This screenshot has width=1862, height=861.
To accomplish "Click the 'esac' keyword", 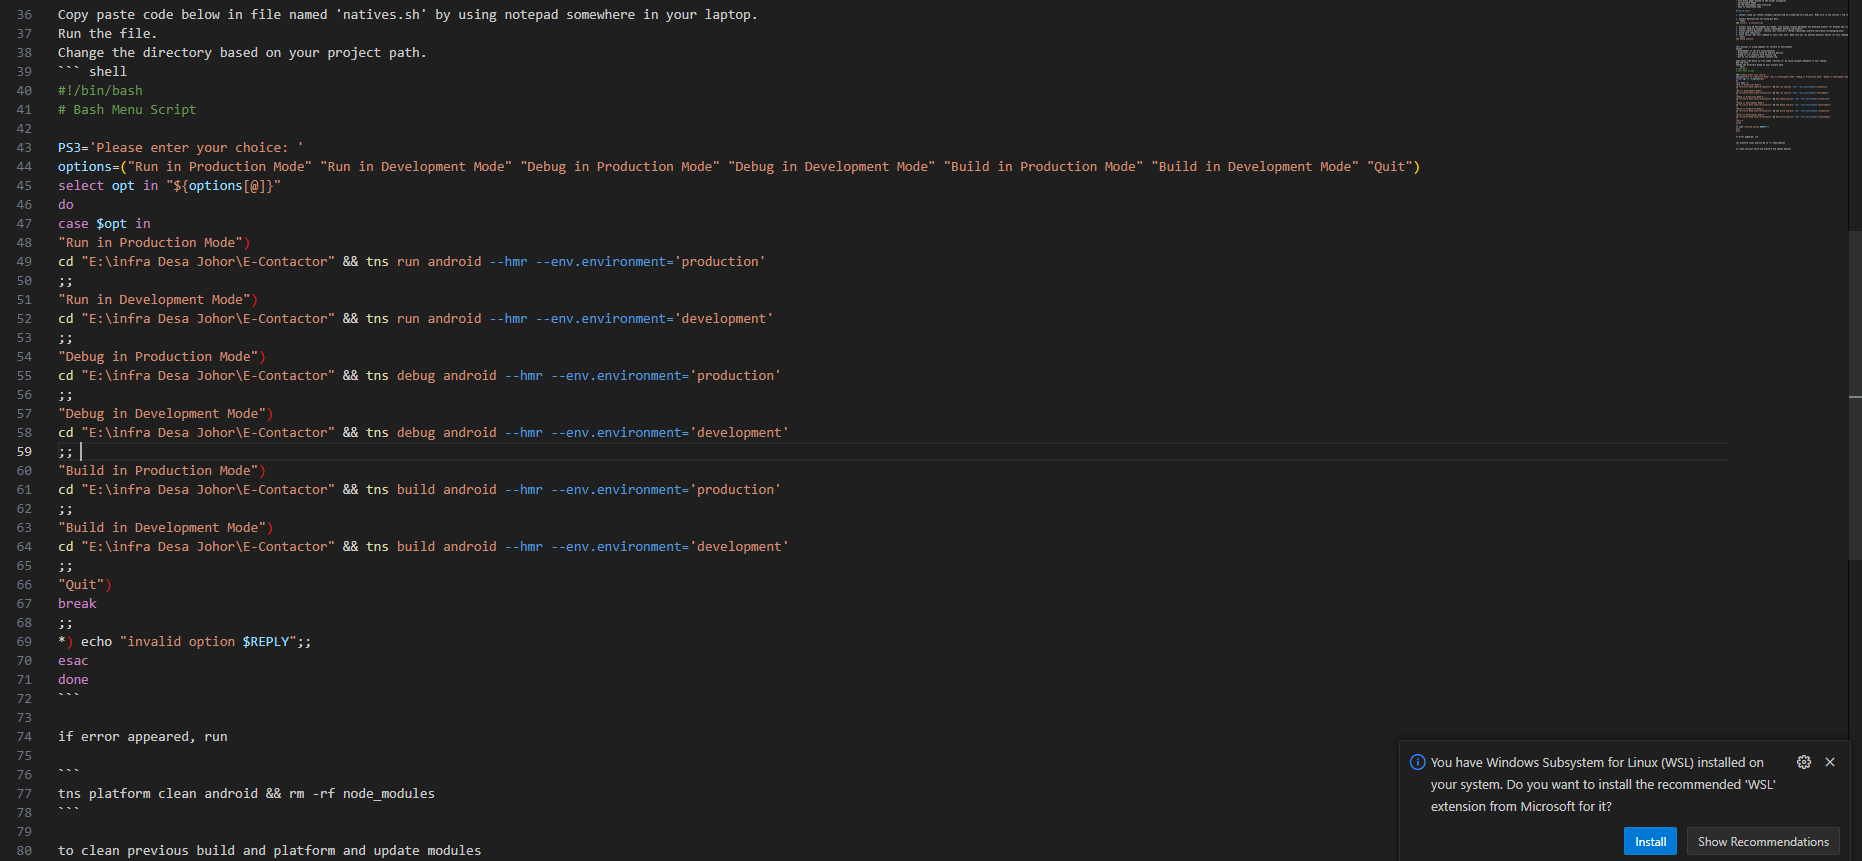I will click(73, 661).
